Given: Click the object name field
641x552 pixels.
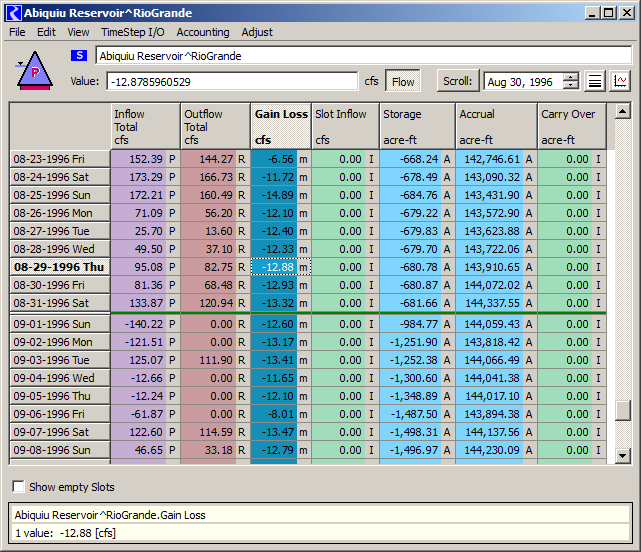Looking at the screenshot, I should pos(364,56).
